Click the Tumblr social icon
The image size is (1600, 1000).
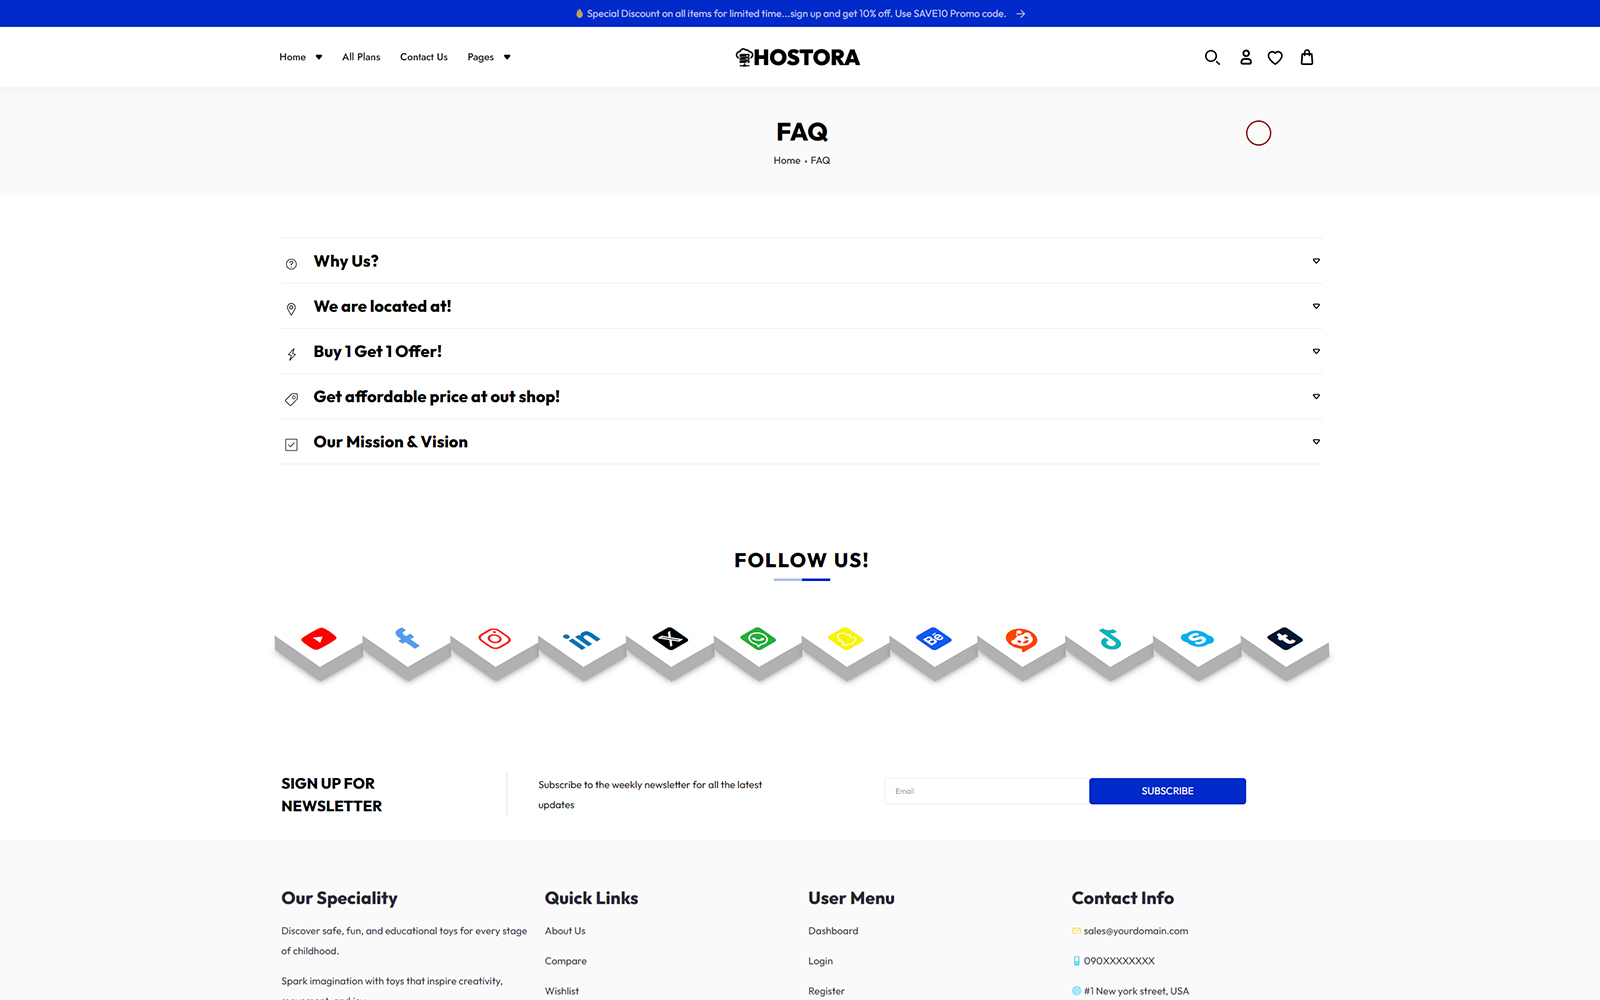(x=1285, y=639)
